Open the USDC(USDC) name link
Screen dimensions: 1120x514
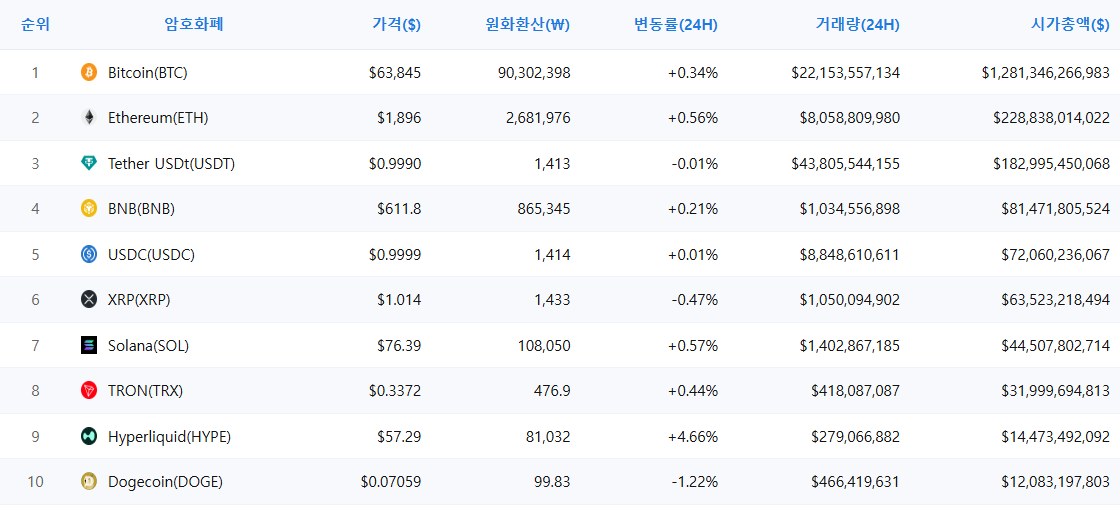coord(151,254)
